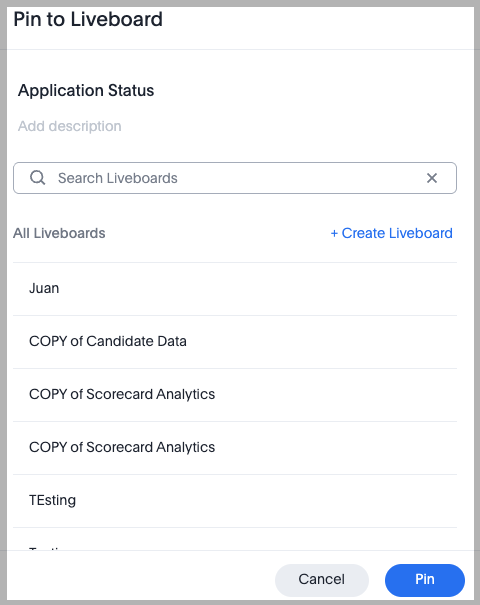Select the second COPY of Scorecard Analytics
This screenshot has height=605, width=480.
235,447
